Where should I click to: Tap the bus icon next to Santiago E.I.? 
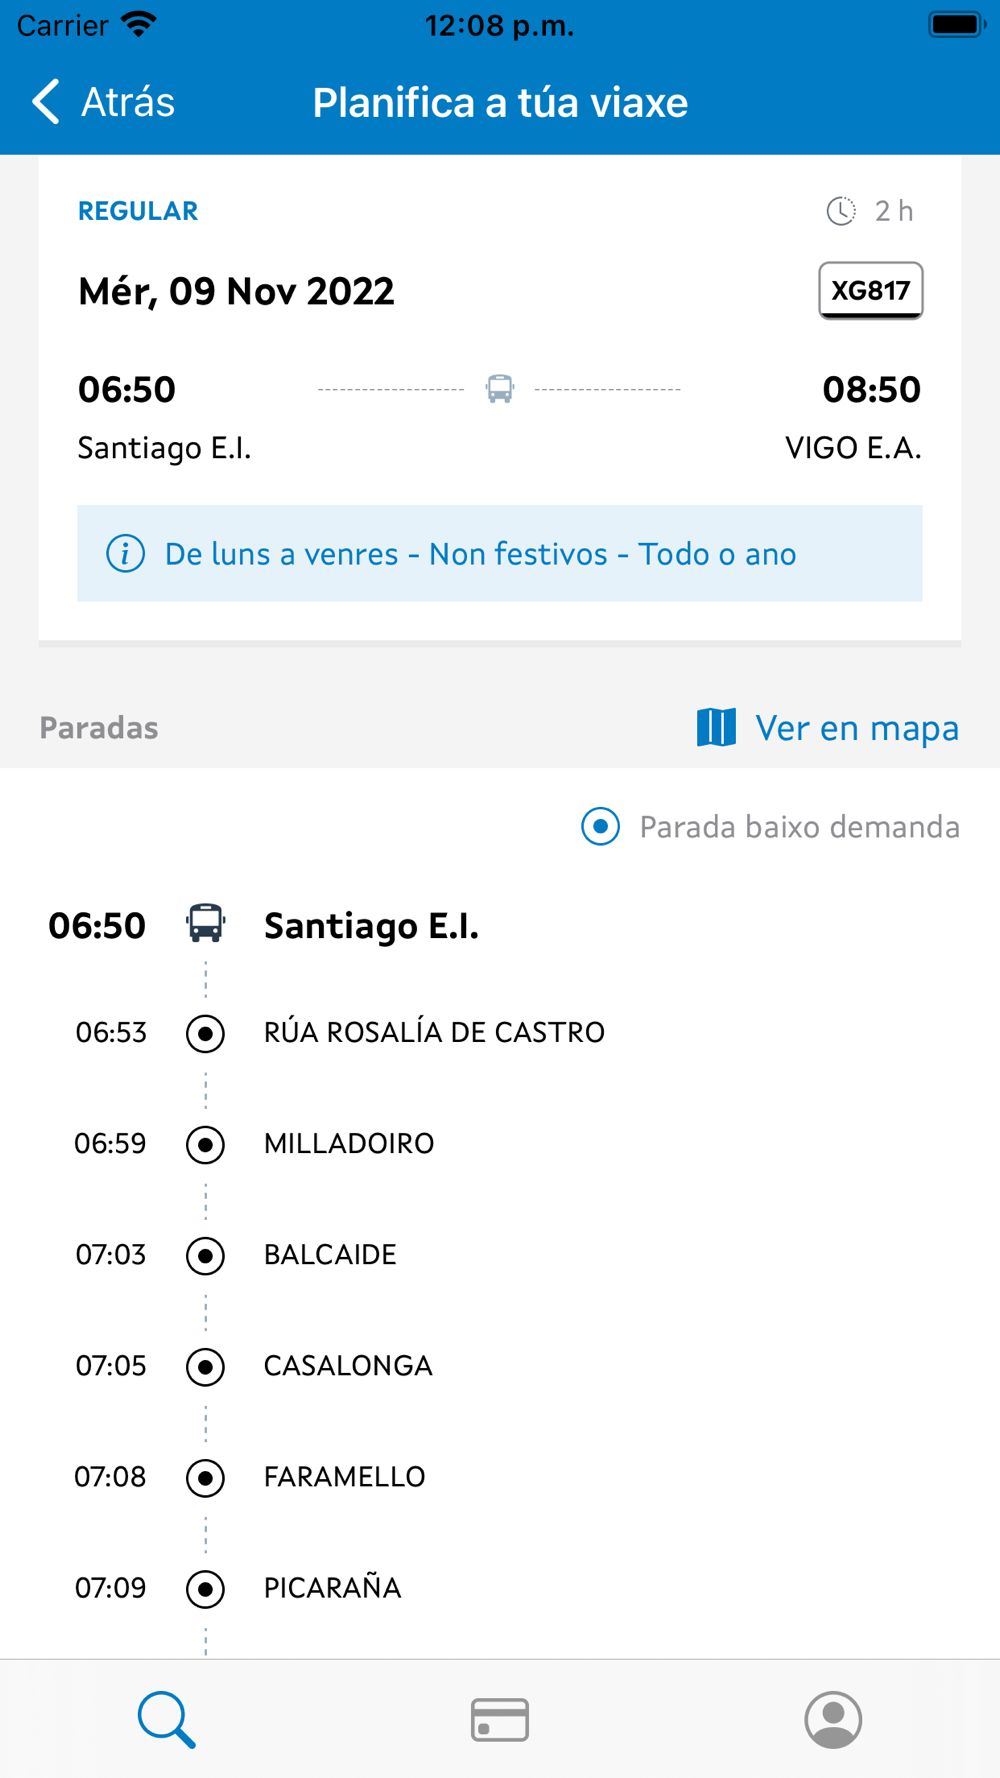(206, 924)
